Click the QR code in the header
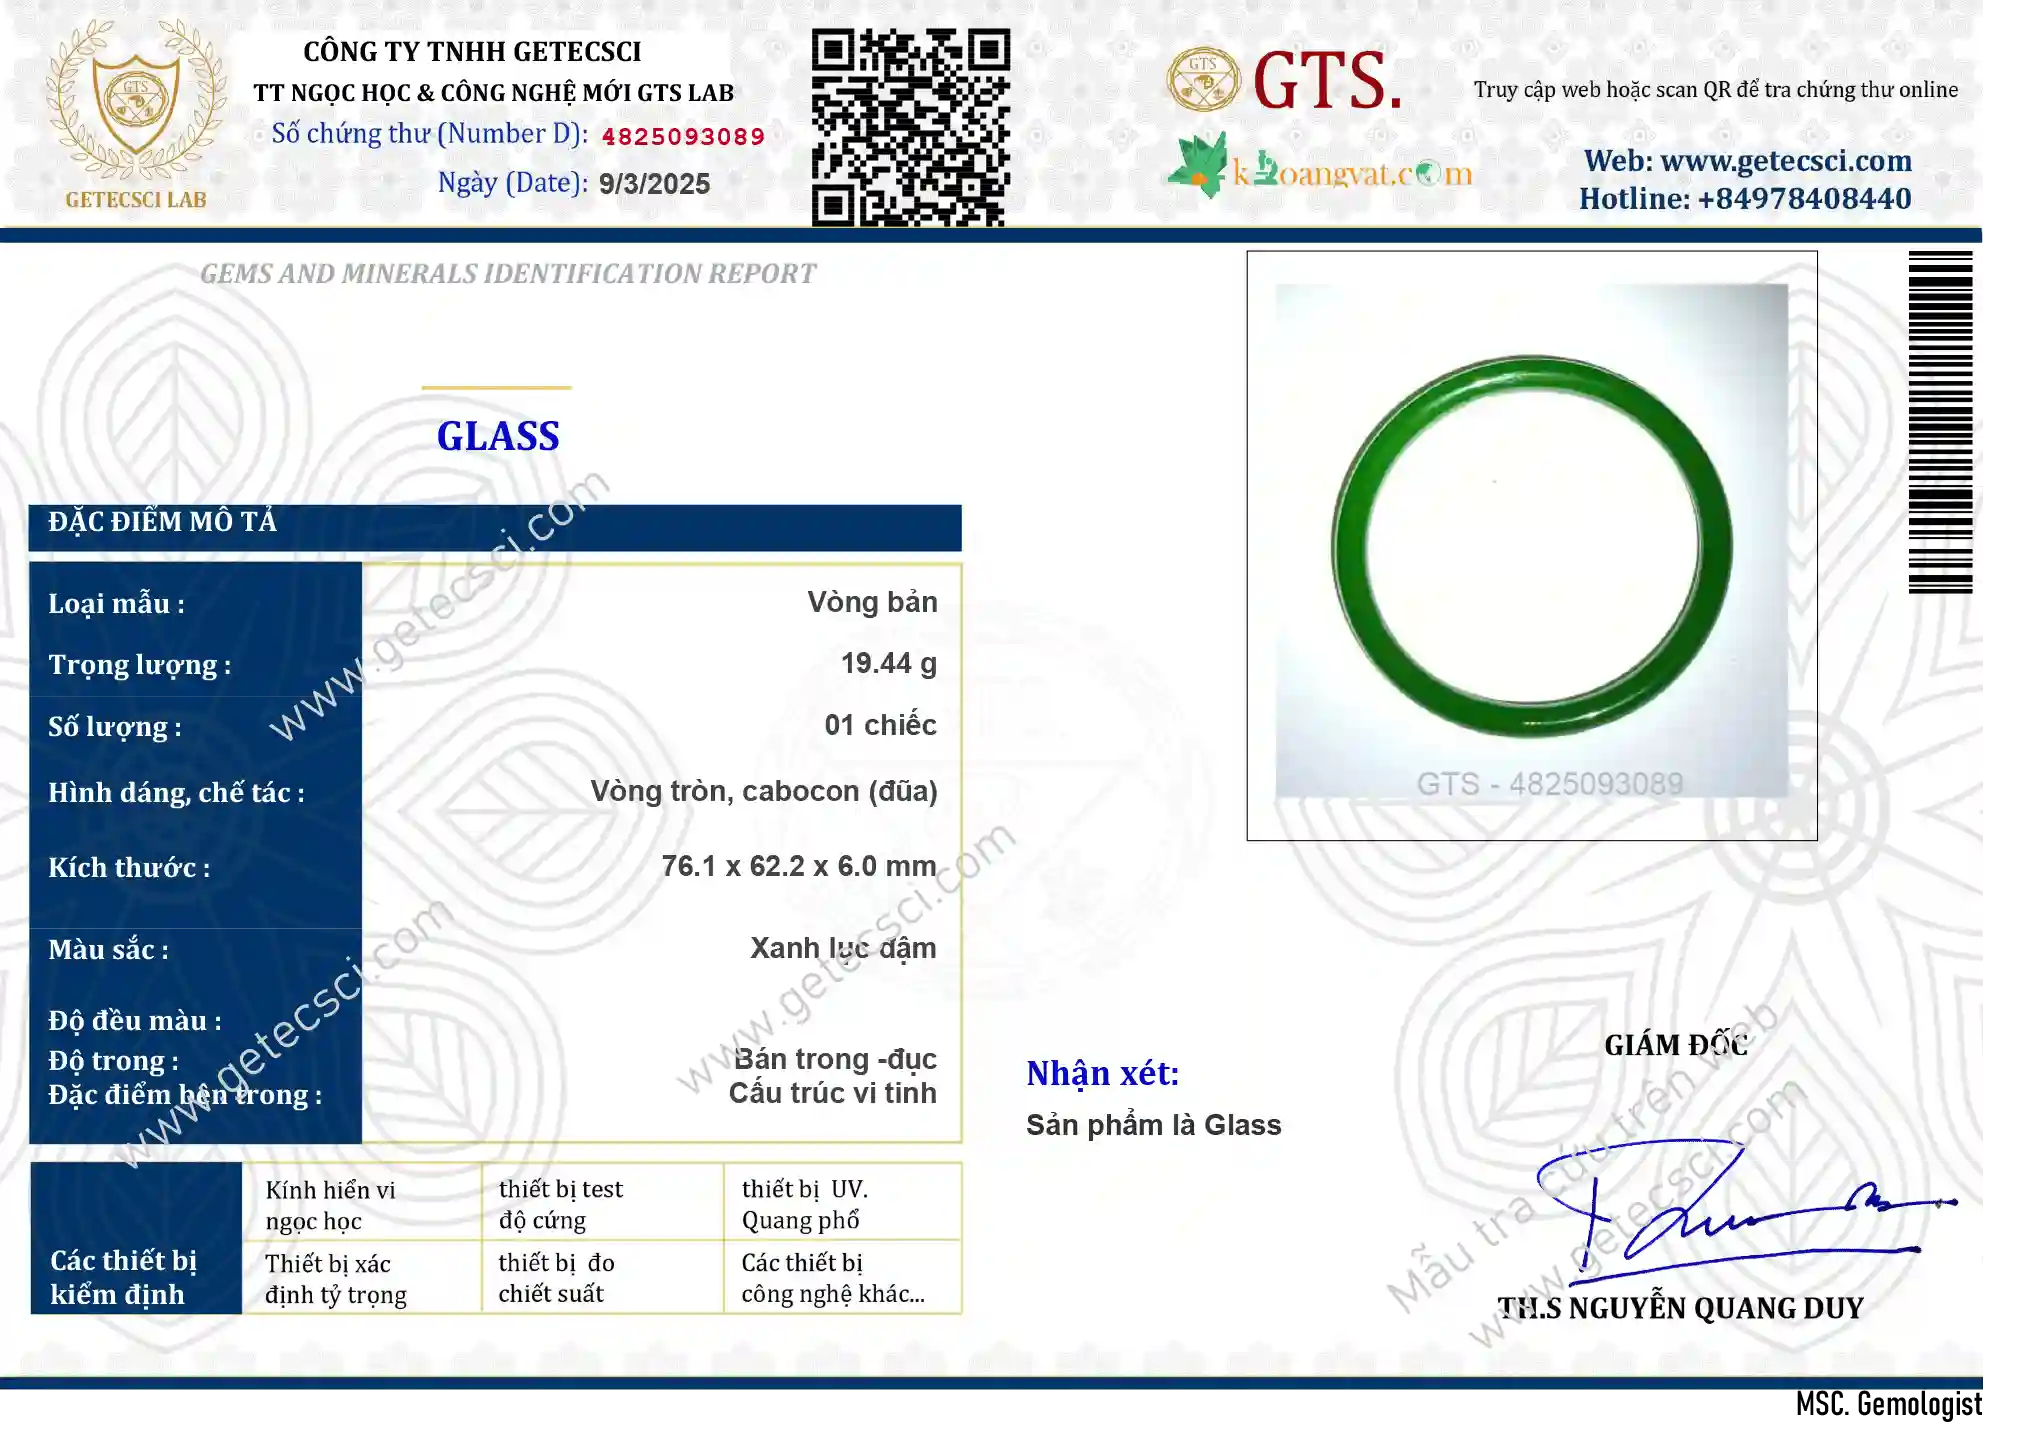2026x1431 pixels. coord(910,127)
